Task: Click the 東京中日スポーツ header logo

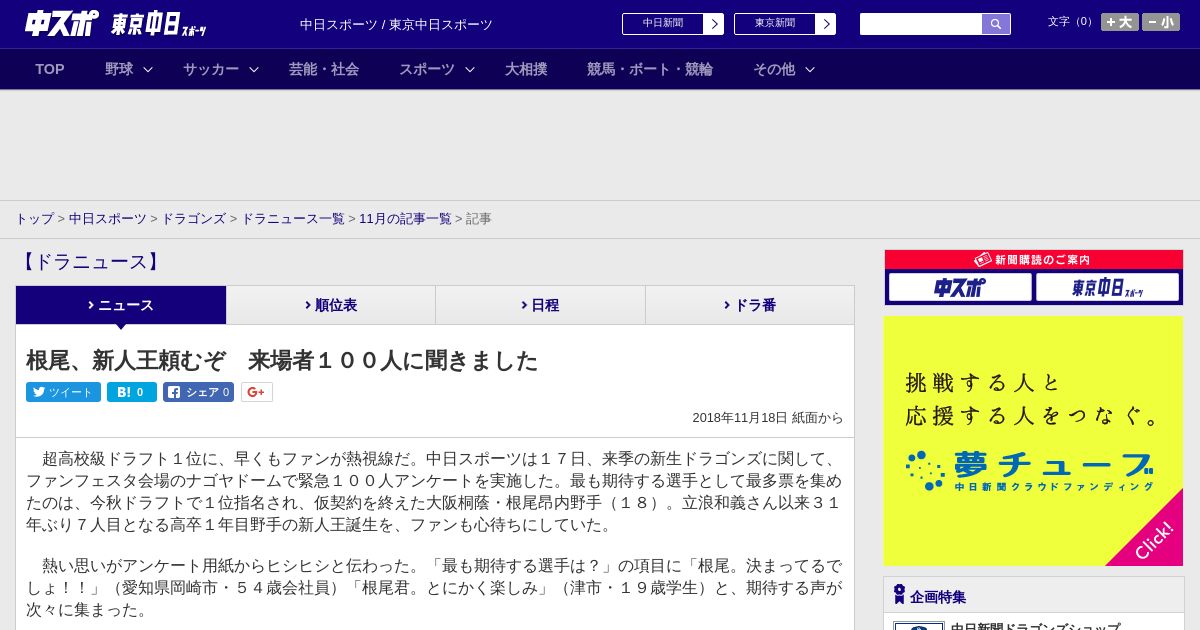Action: [158, 24]
